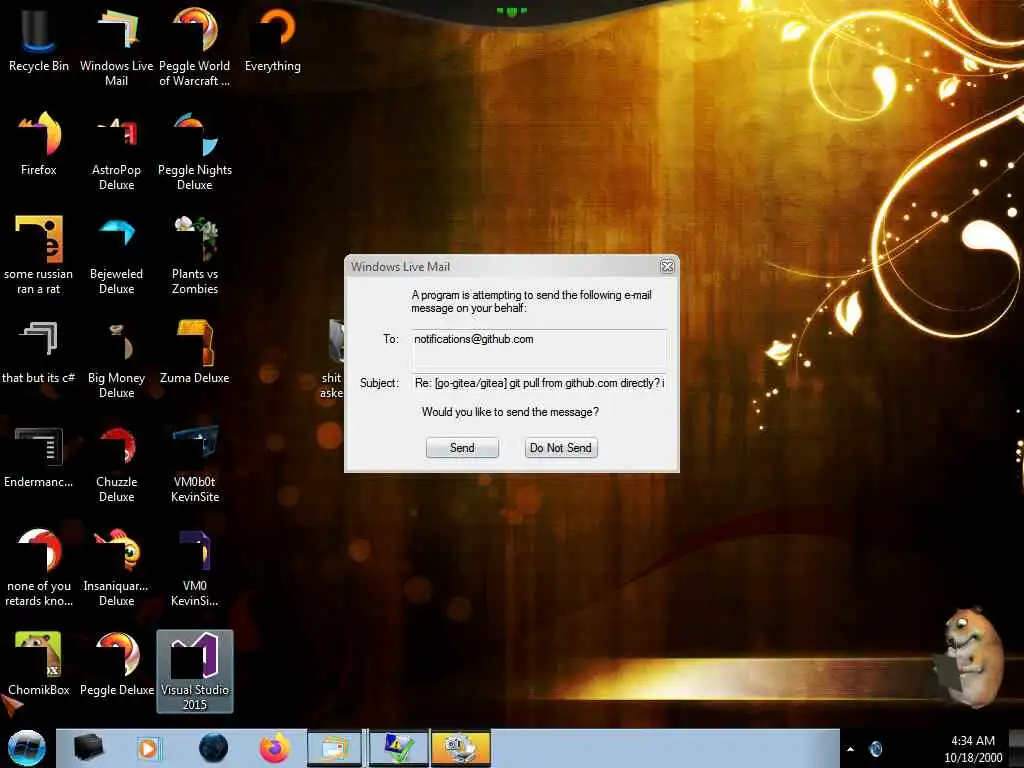Open Firefox from the taskbar

pyautogui.click(x=275, y=748)
